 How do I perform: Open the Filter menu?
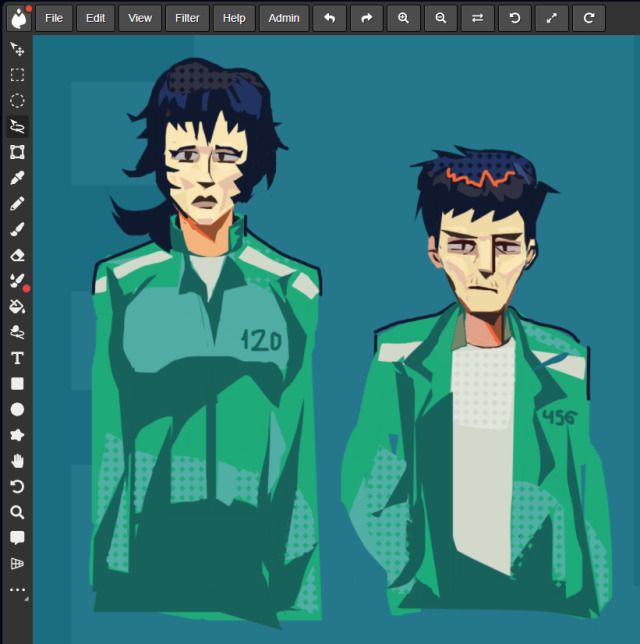click(x=187, y=18)
